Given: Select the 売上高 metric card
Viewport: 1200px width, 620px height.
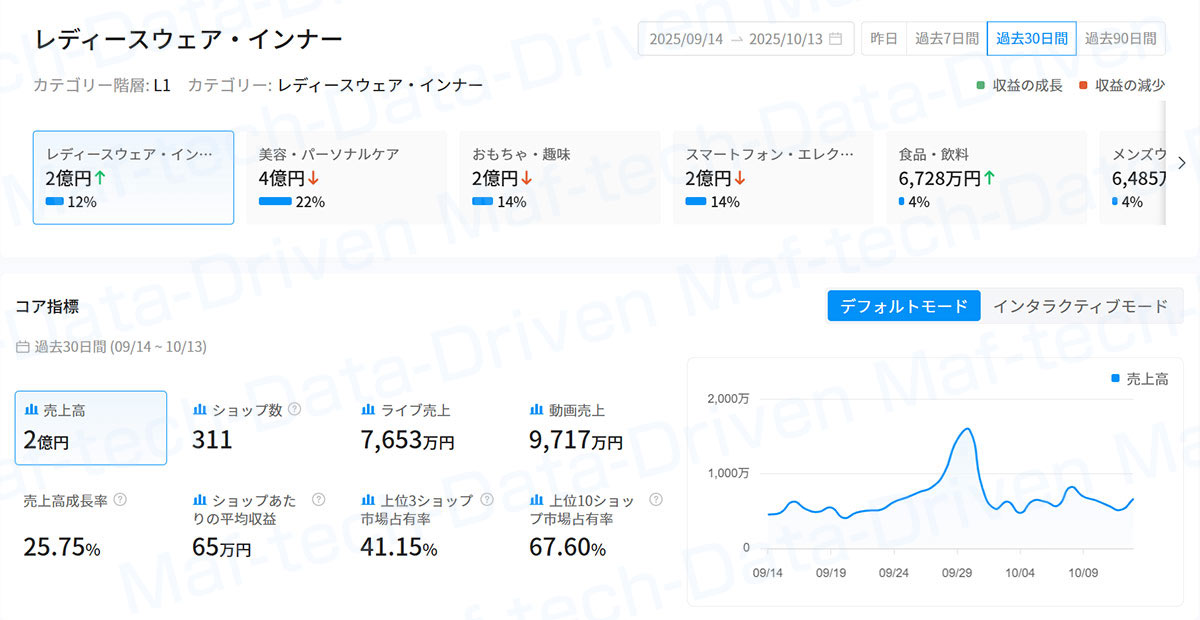Looking at the screenshot, I should click(x=91, y=428).
